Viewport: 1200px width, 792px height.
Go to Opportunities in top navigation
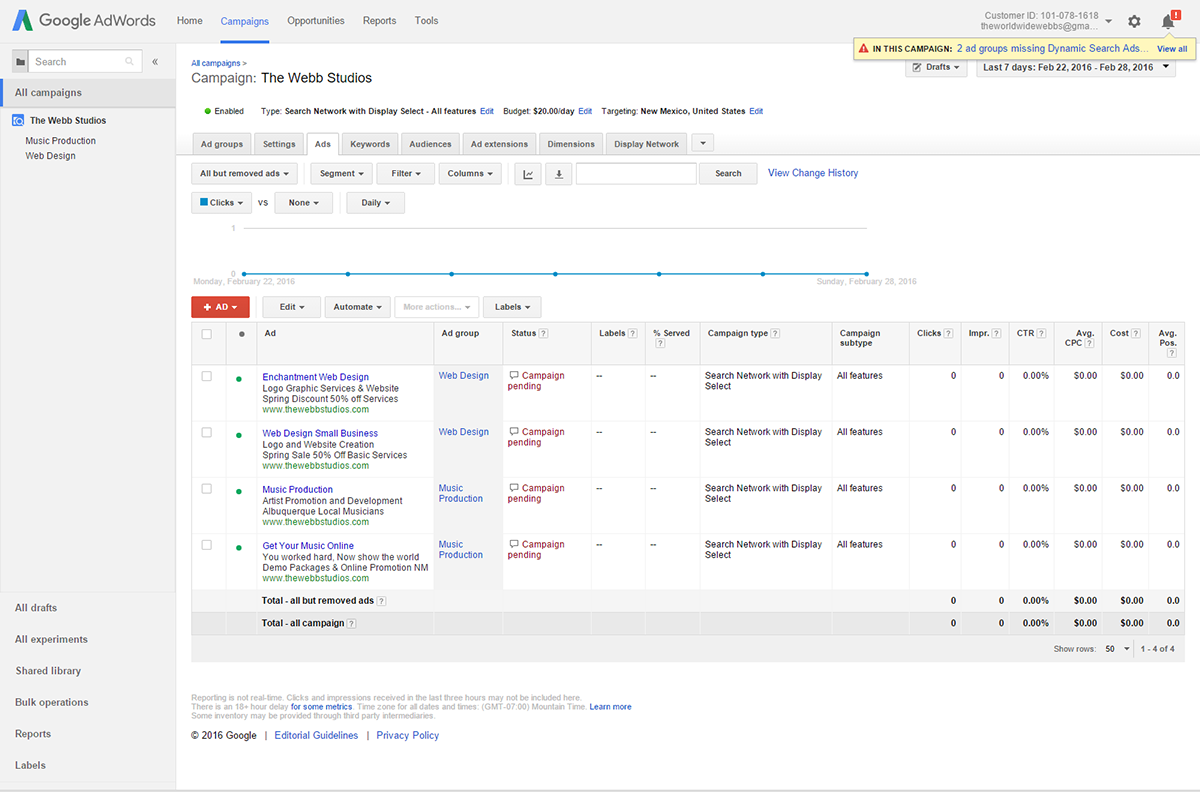click(316, 21)
